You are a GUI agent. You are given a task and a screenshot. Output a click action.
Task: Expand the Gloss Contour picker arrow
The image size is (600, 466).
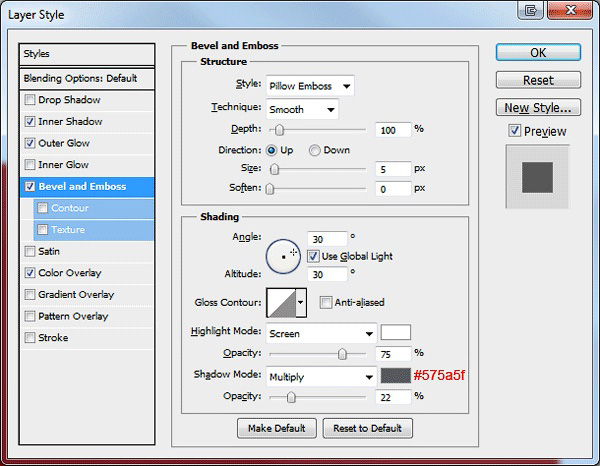pyautogui.click(x=301, y=303)
